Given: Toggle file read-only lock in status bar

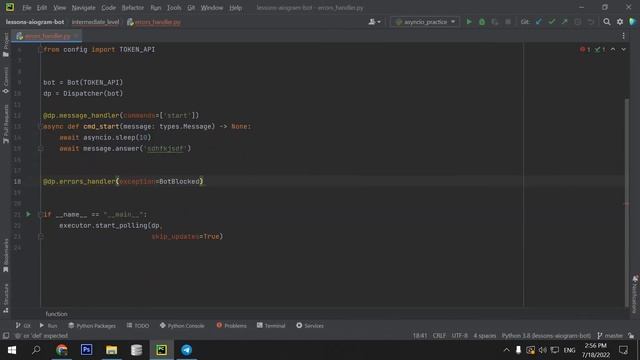Looking at the screenshot, I should [x=631, y=336].
